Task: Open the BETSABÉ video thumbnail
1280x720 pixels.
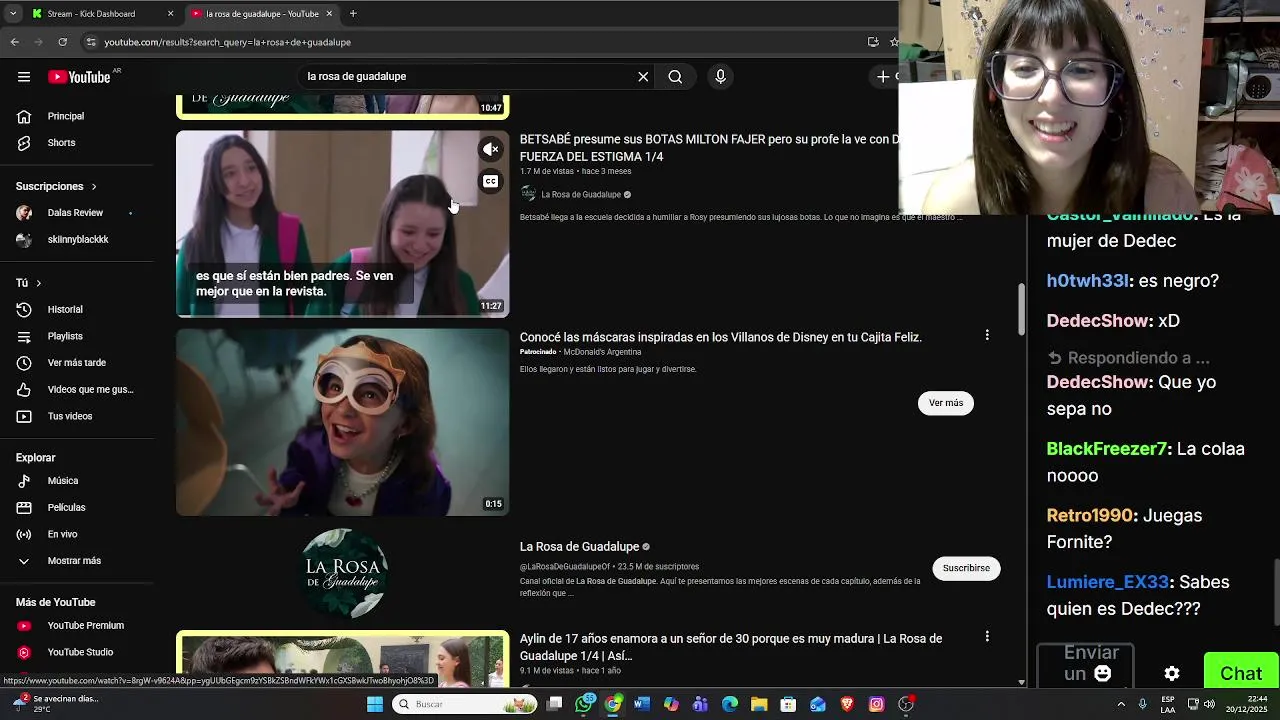Action: pyautogui.click(x=342, y=223)
